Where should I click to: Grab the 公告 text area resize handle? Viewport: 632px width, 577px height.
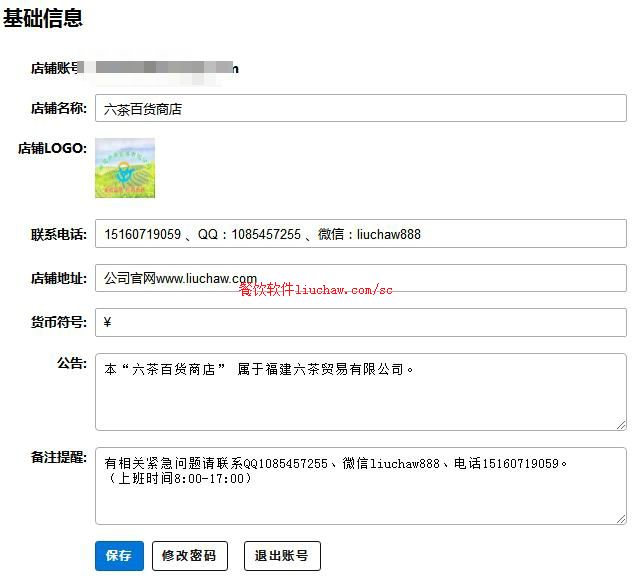point(621,425)
